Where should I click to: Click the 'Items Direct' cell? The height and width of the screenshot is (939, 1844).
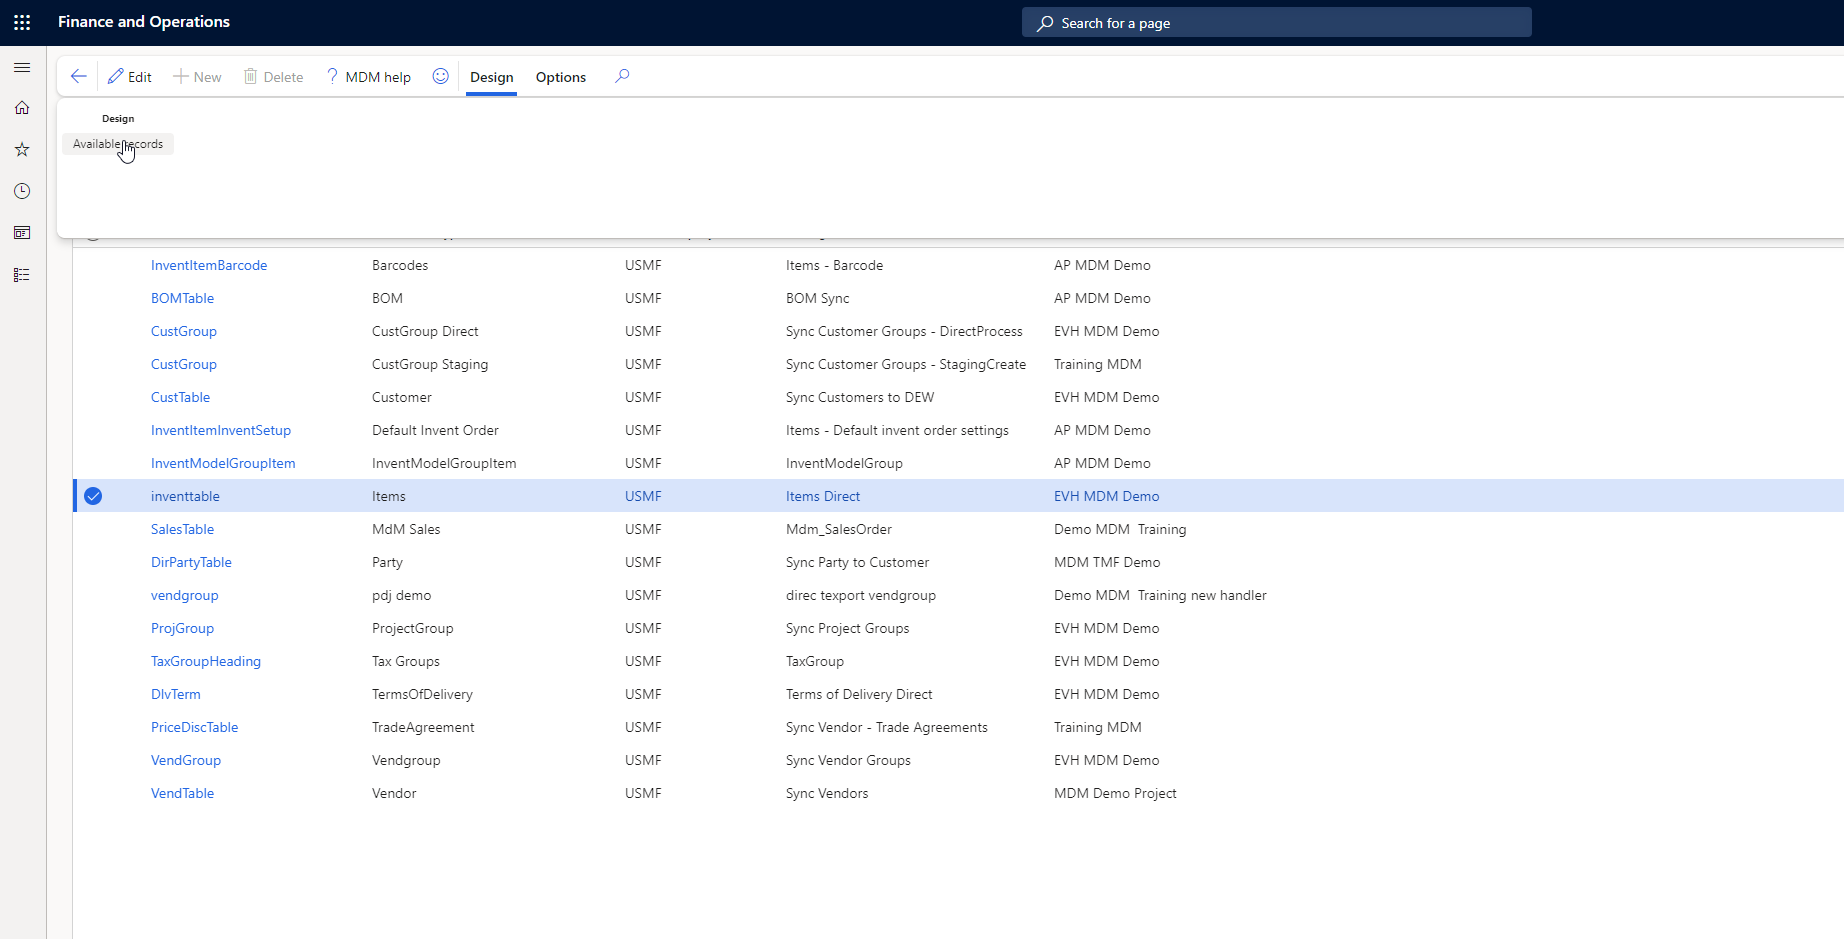coord(823,496)
